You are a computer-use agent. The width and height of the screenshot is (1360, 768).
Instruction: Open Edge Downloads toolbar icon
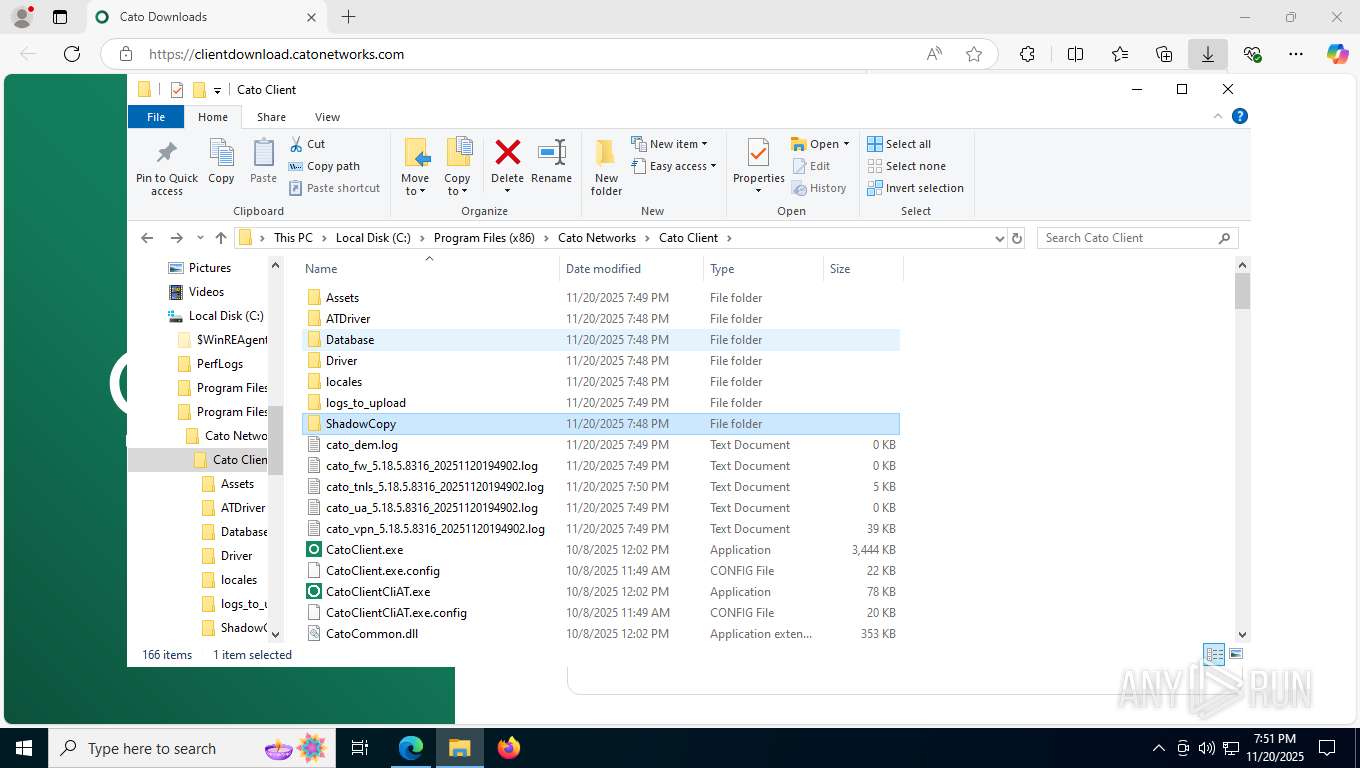1208,54
